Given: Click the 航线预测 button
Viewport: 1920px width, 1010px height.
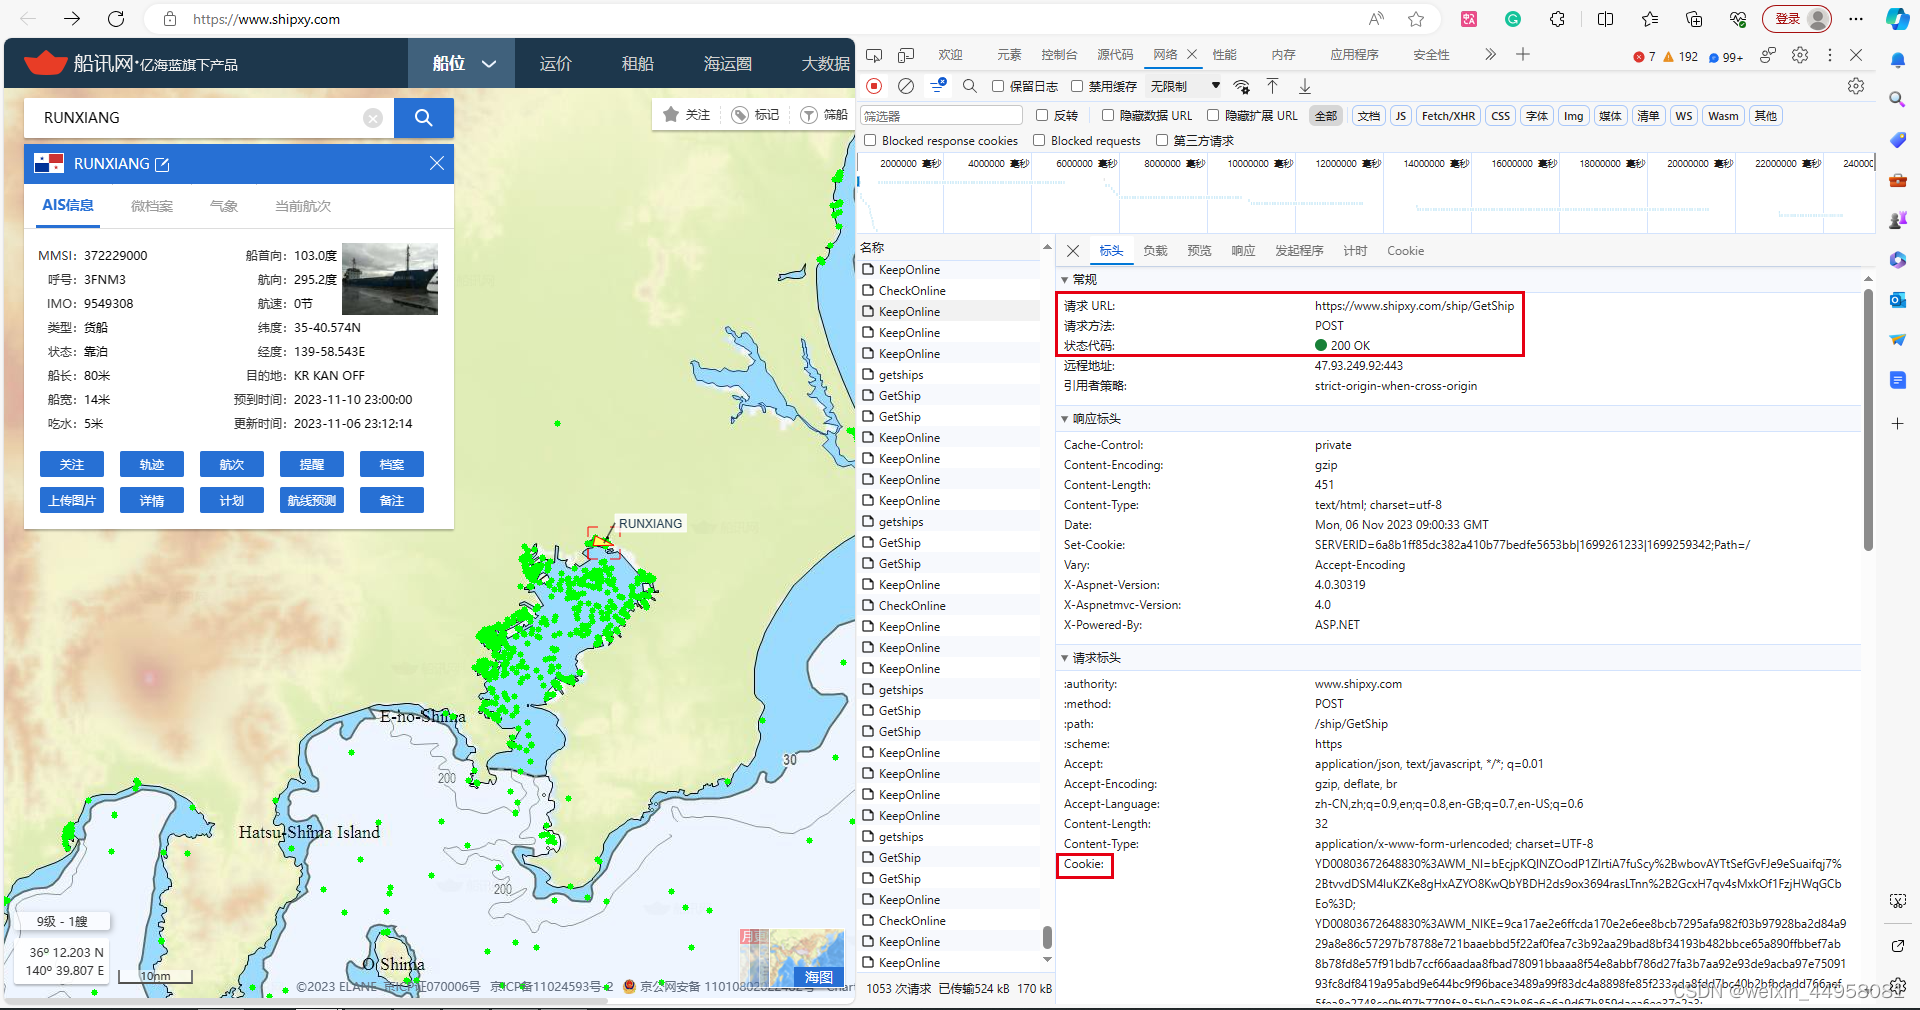Looking at the screenshot, I should pyautogui.click(x=312, y=500).
